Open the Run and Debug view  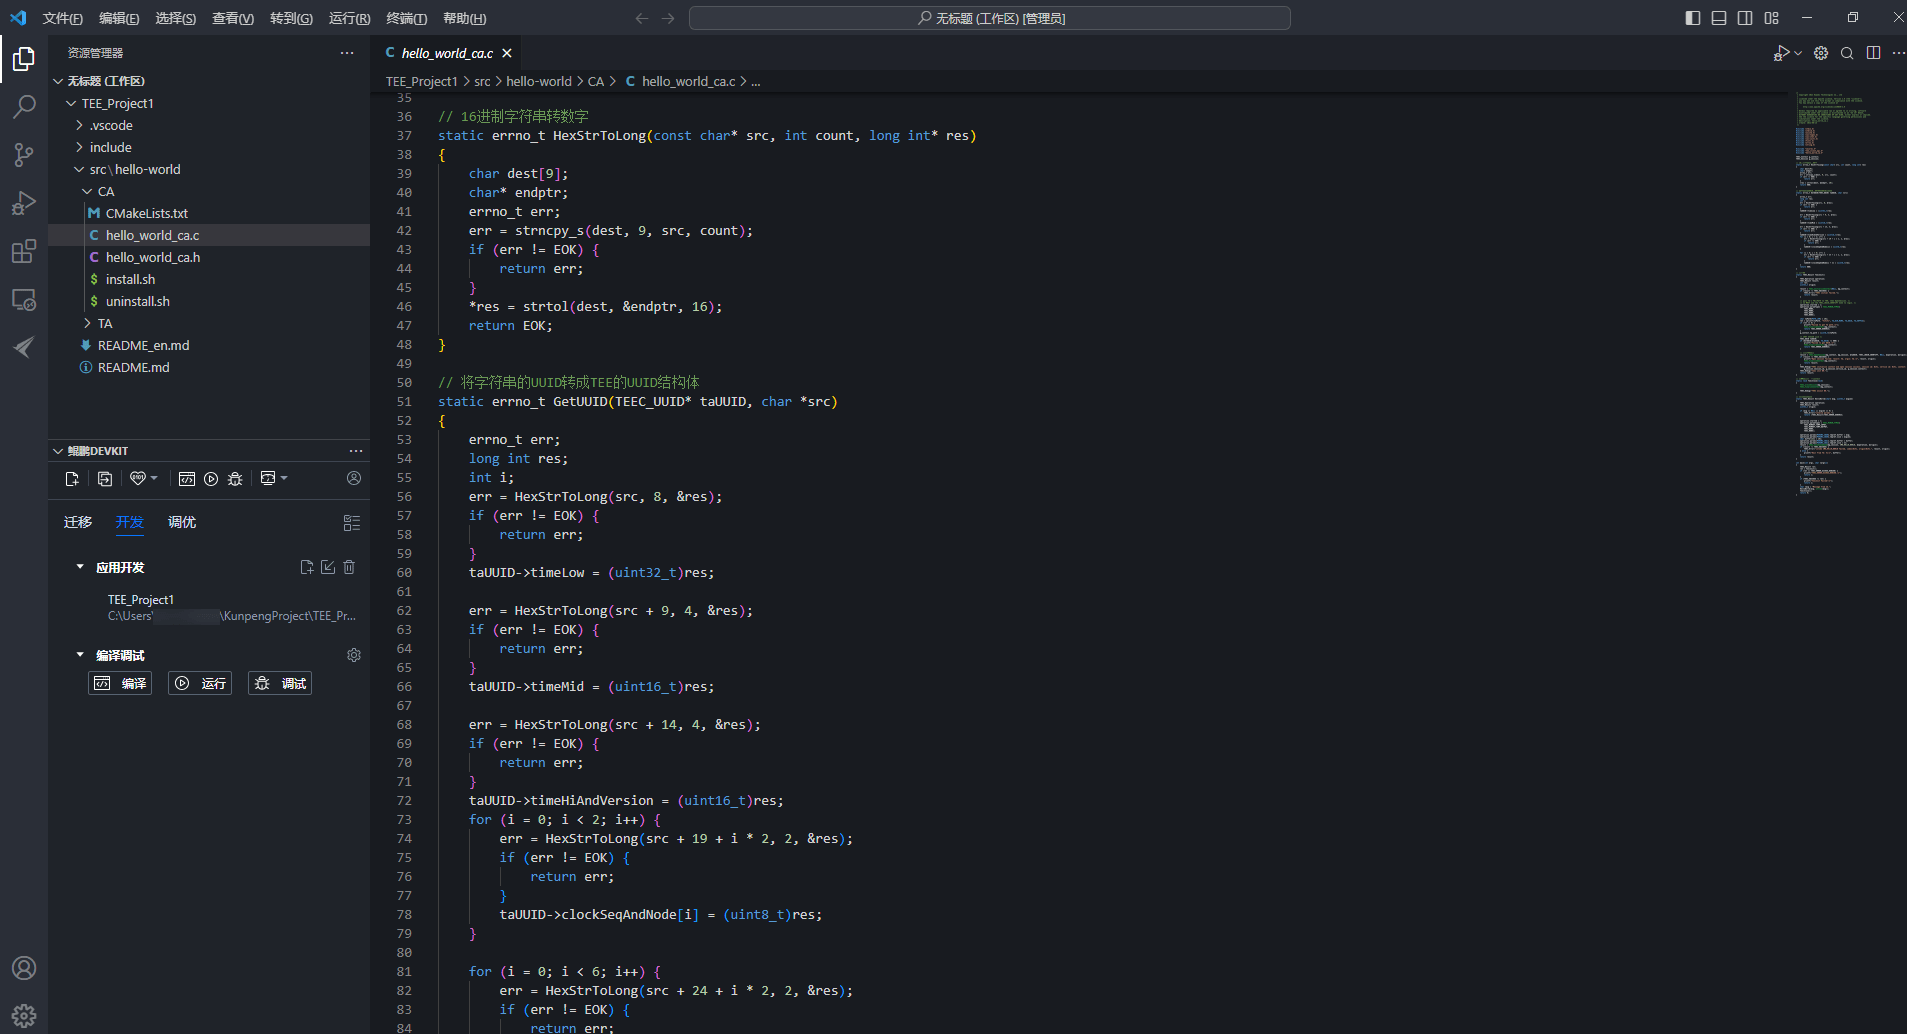(24, 203)
